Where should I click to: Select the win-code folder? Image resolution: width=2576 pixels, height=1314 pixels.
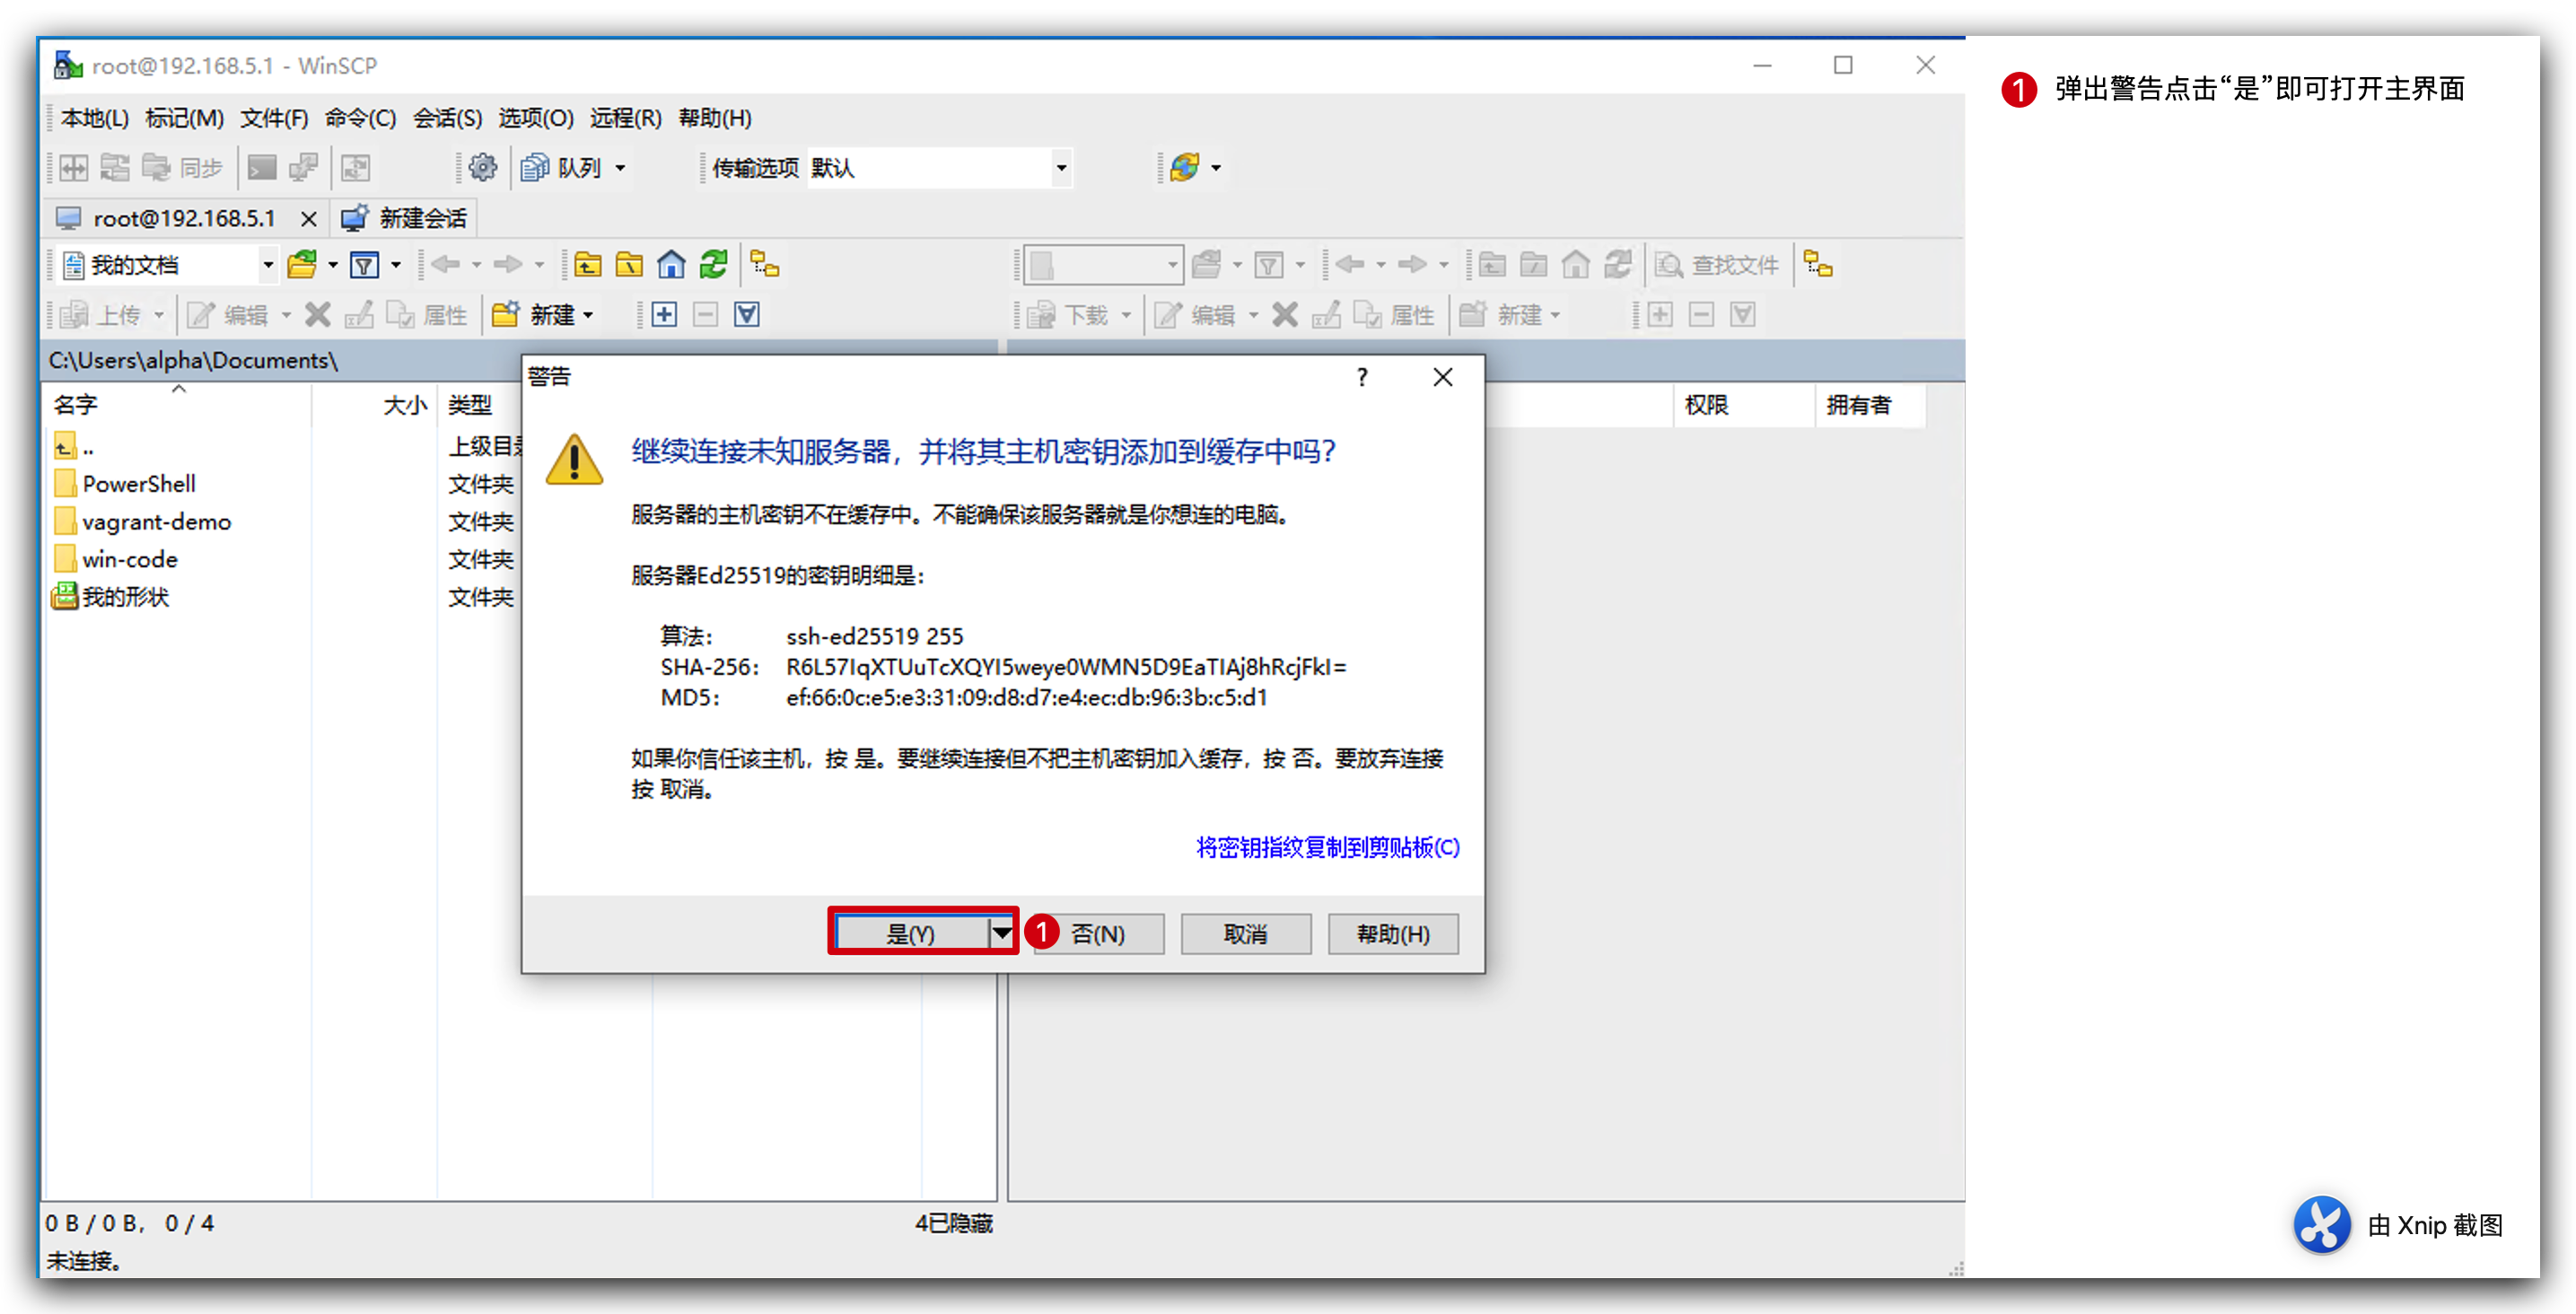coord(117,559)
